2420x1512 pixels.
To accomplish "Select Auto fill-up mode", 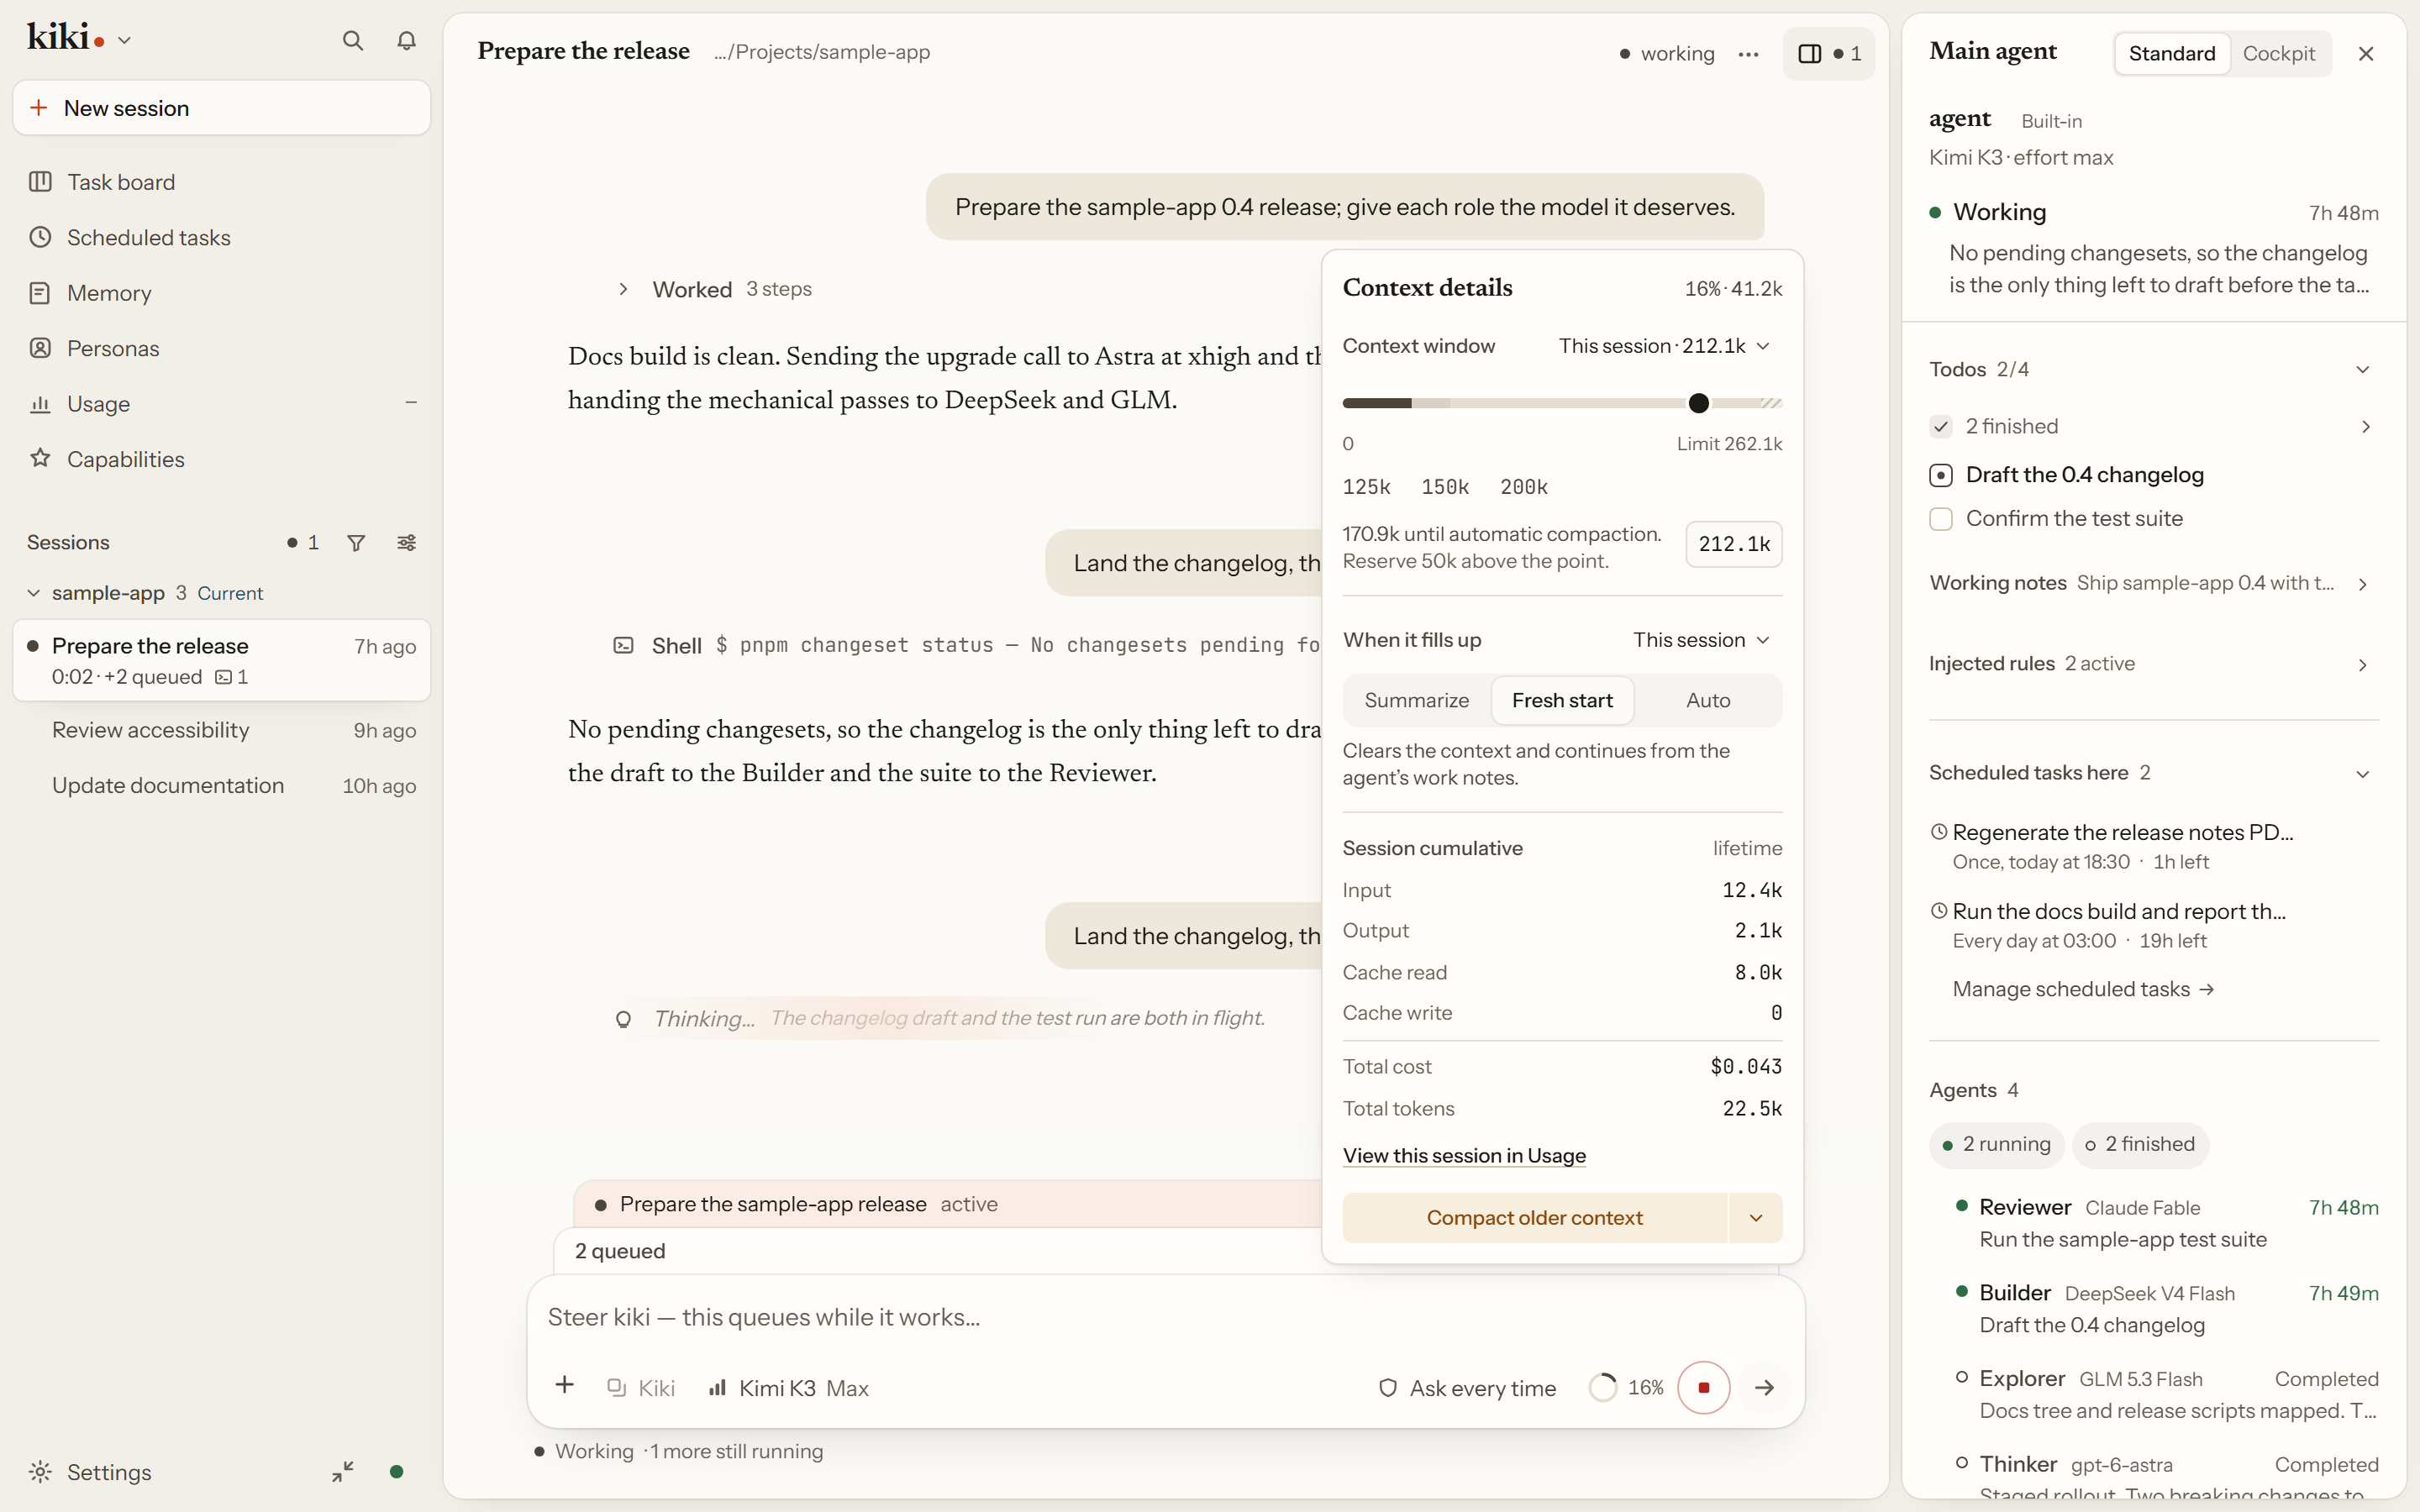I will (x=1708, y=700).
